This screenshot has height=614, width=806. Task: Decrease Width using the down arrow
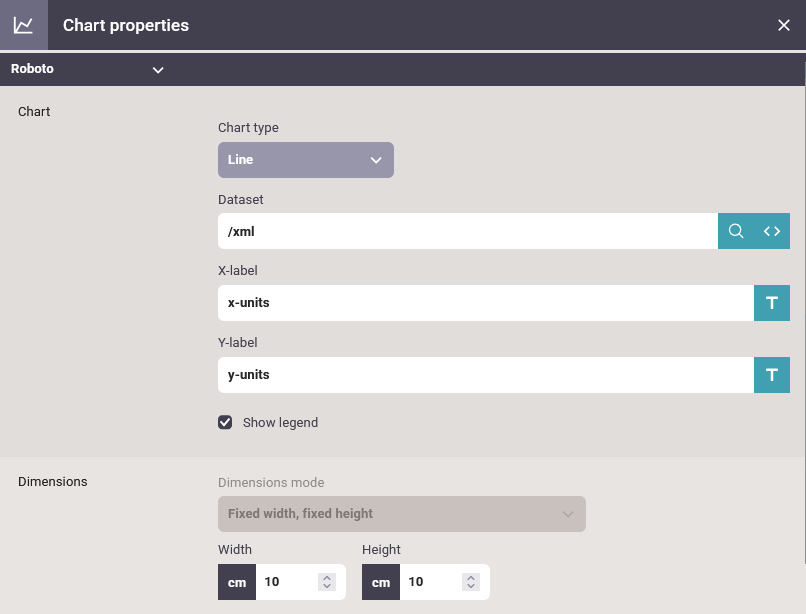(x=327, y=587)
